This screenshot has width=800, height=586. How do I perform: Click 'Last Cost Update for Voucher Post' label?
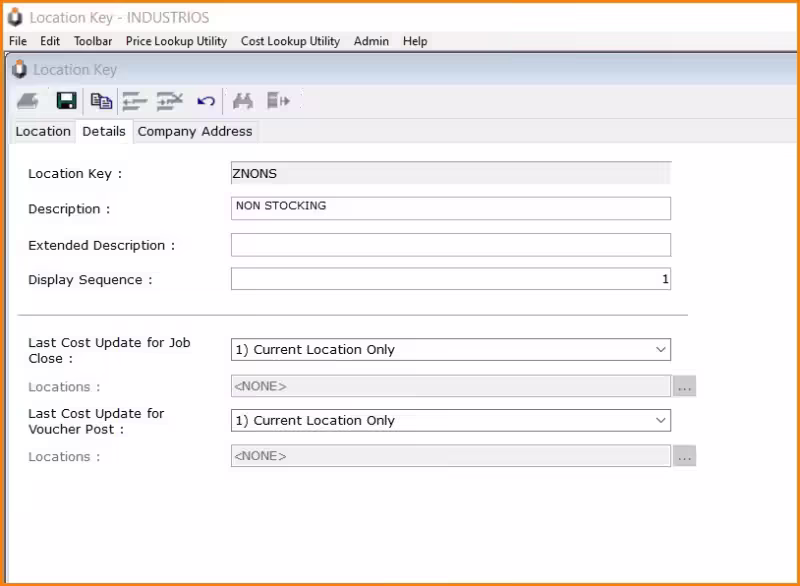[96, 421]
